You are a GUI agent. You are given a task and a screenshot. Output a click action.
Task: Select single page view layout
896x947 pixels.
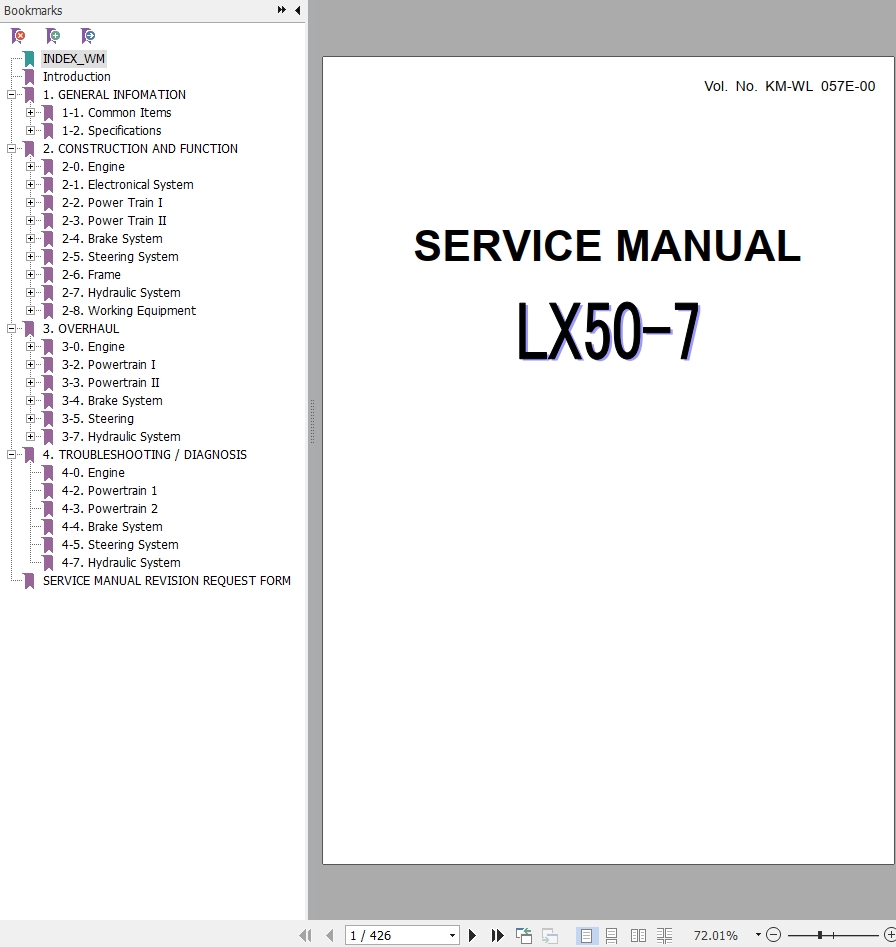(586, 936)
